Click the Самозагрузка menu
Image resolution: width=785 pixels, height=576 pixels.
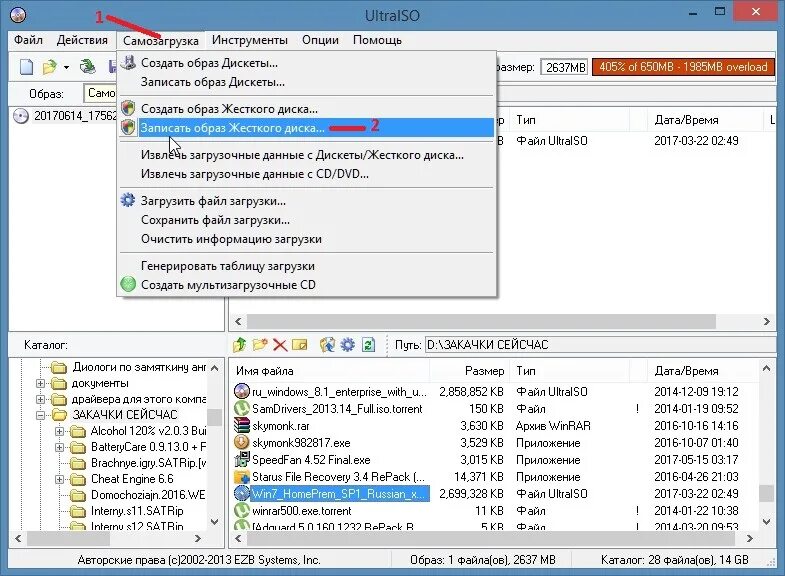click(x=161, y=41)
